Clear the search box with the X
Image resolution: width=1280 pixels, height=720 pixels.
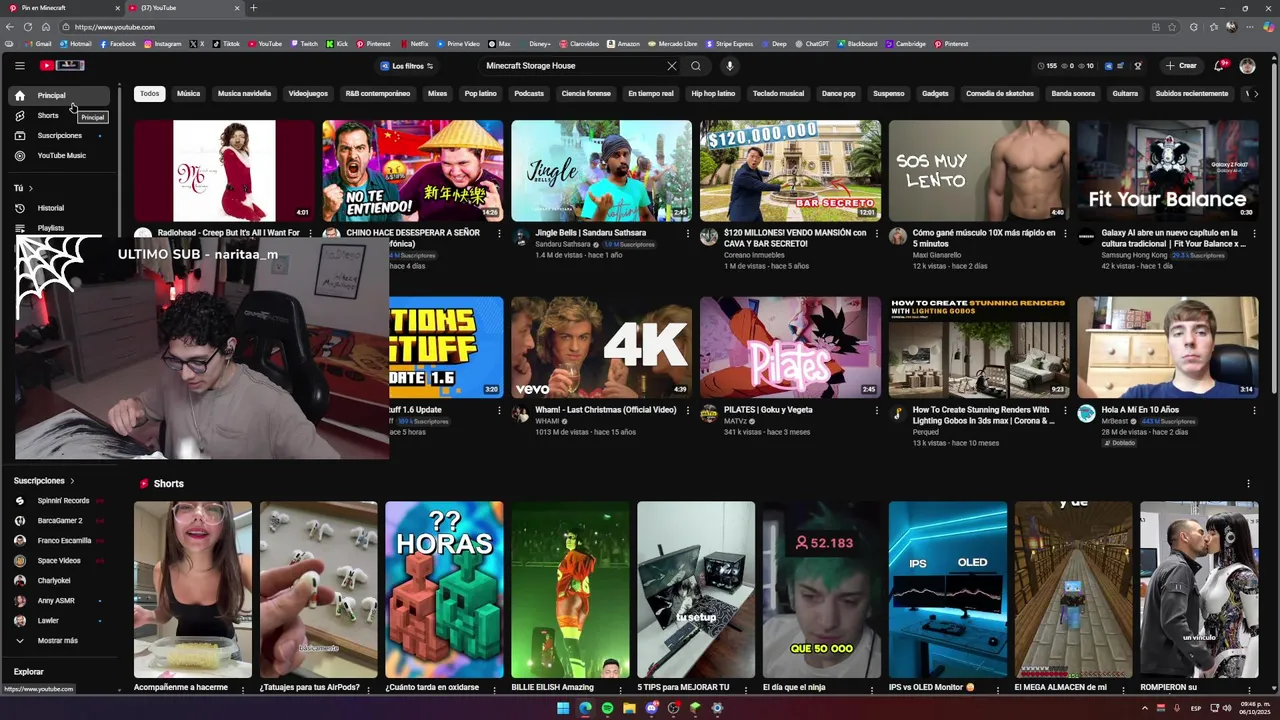tap(672, 66)
